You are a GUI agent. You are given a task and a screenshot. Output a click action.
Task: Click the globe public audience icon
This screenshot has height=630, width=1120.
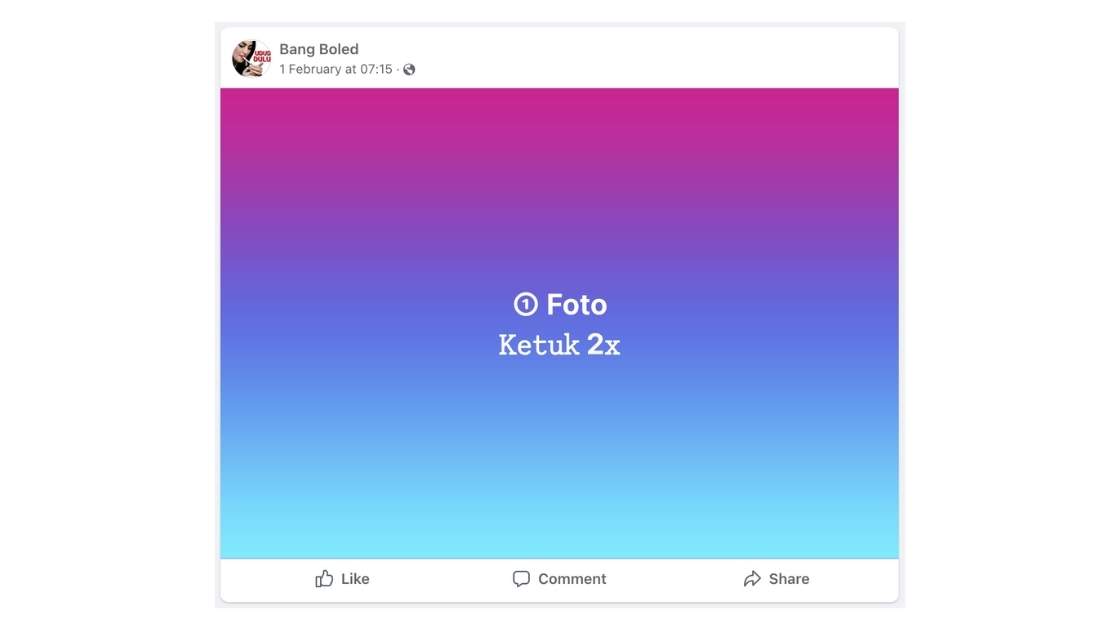pyautogui.click(x=409, y=70)
